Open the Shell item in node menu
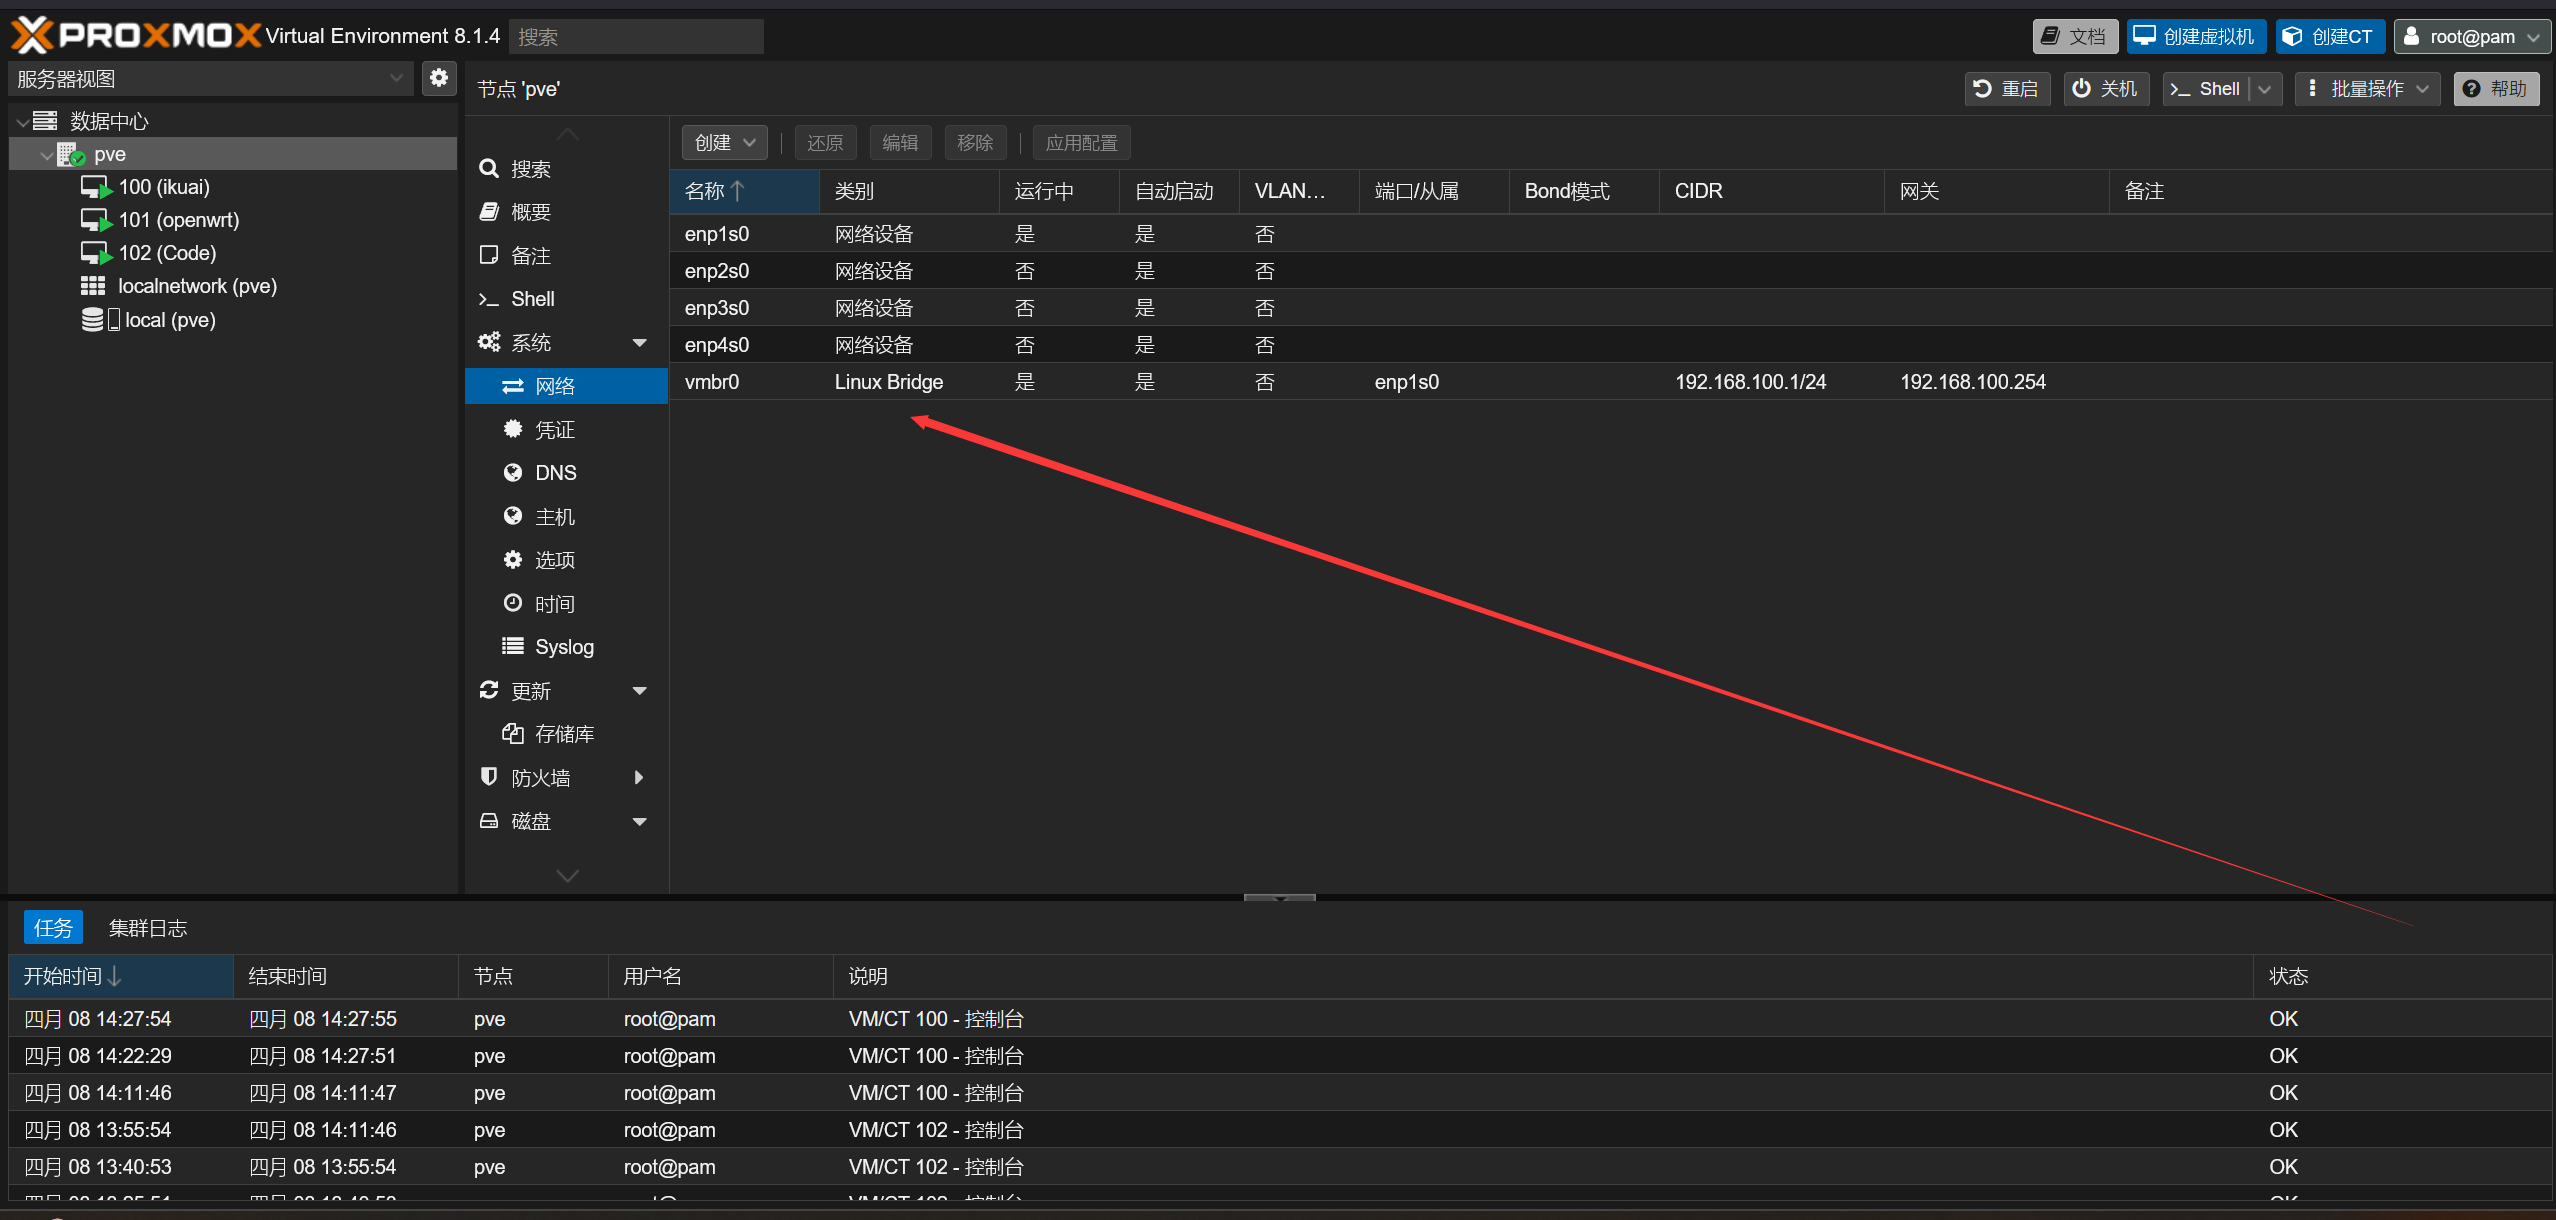2556x1220 pixels. (532, 299)
